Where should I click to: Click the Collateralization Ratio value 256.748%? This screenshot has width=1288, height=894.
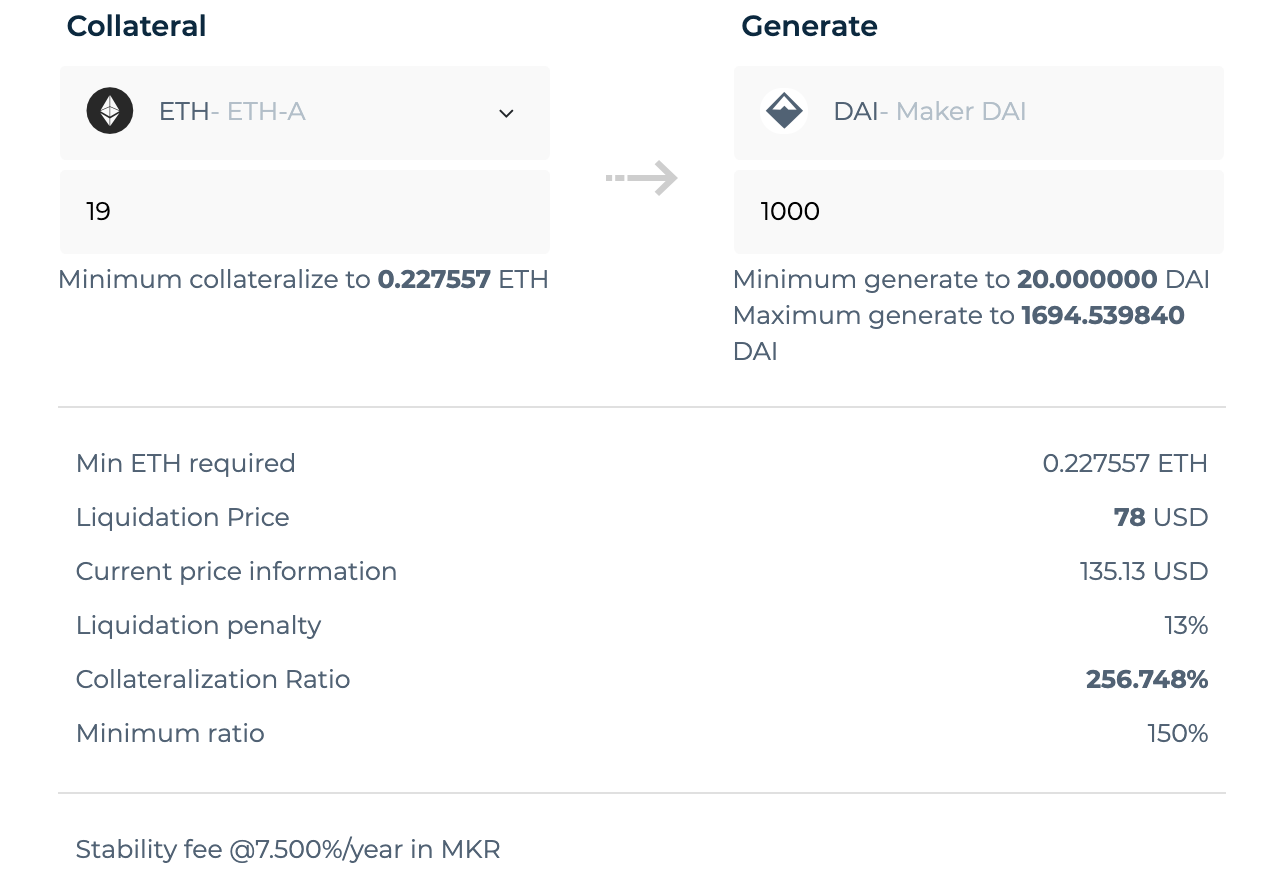point(1147,679)
